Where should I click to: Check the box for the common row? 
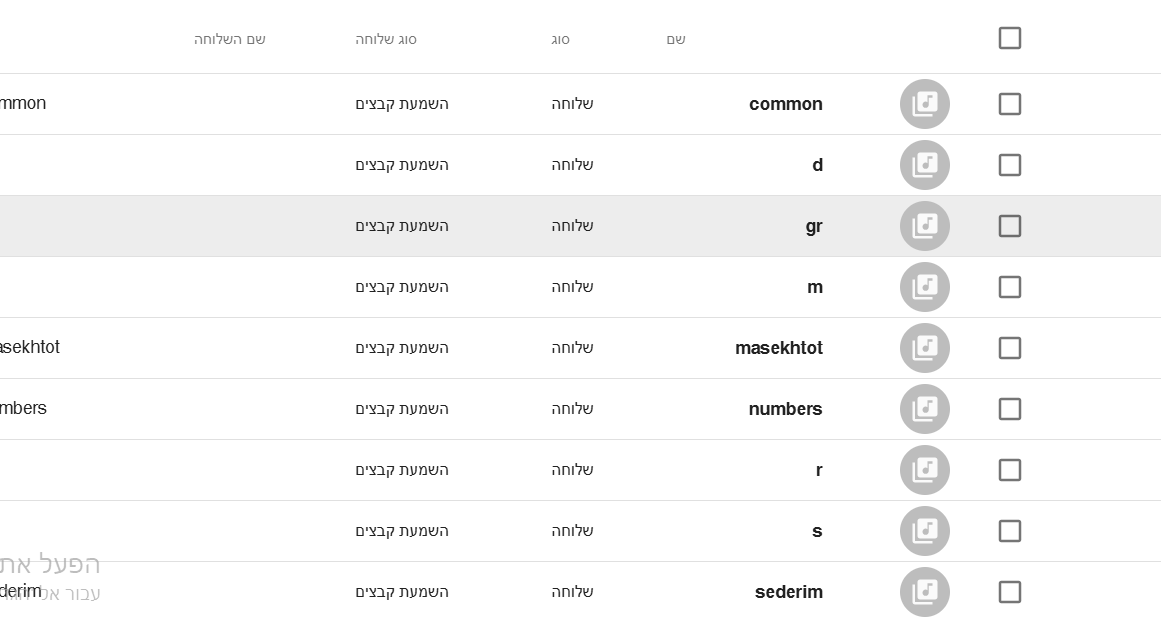(x=1009, y=104)
